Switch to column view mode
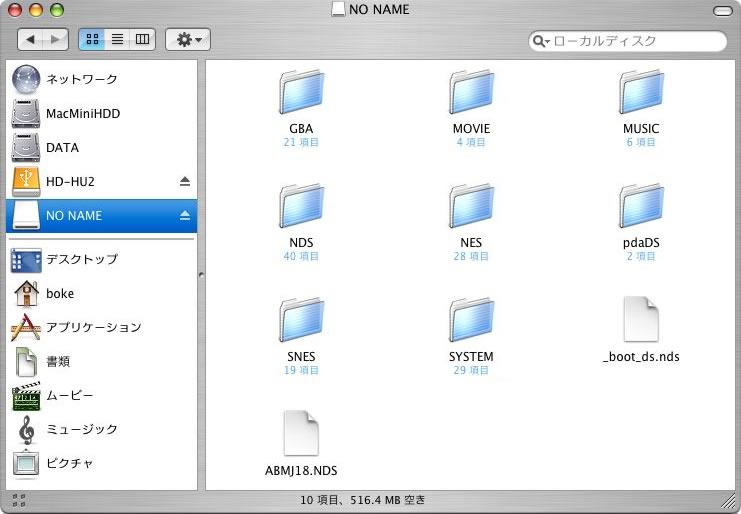 [x=142, y=39]
